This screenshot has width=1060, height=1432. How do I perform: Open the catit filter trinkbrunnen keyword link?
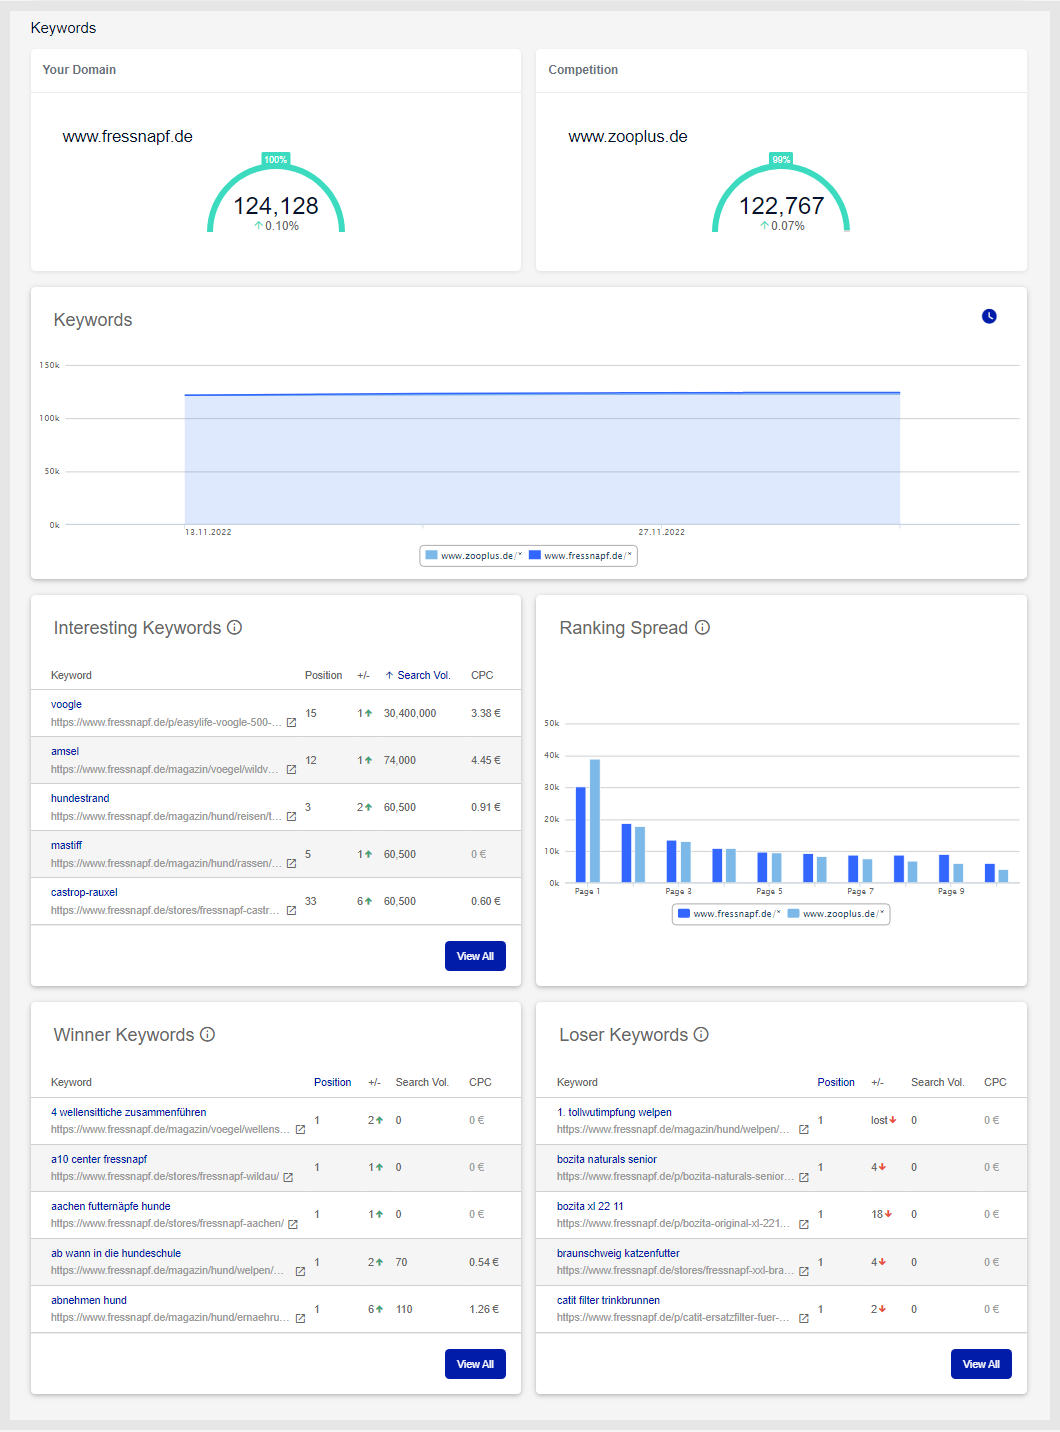click(608, 1300)
